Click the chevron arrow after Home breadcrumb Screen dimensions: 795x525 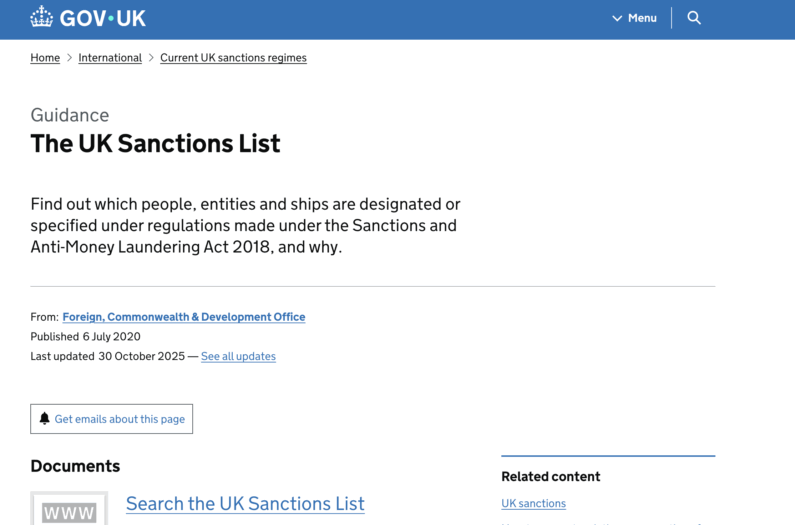click(69, 58)
